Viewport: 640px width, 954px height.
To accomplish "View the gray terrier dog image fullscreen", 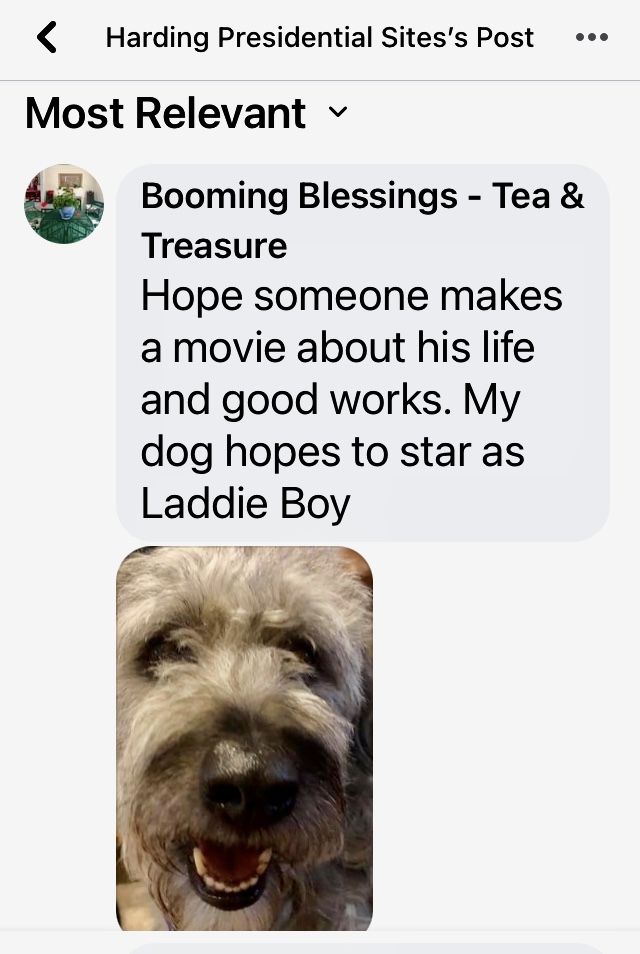I will click(245, 738).
